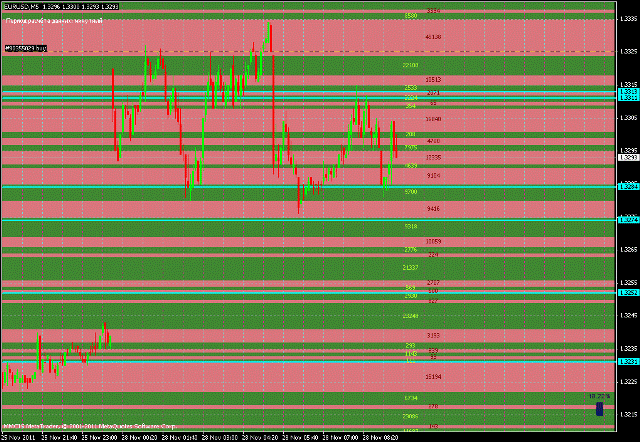Click the 28 Nov 08:20 time axis label
This screenshot has height=442, width=640.
coord(380,438)
